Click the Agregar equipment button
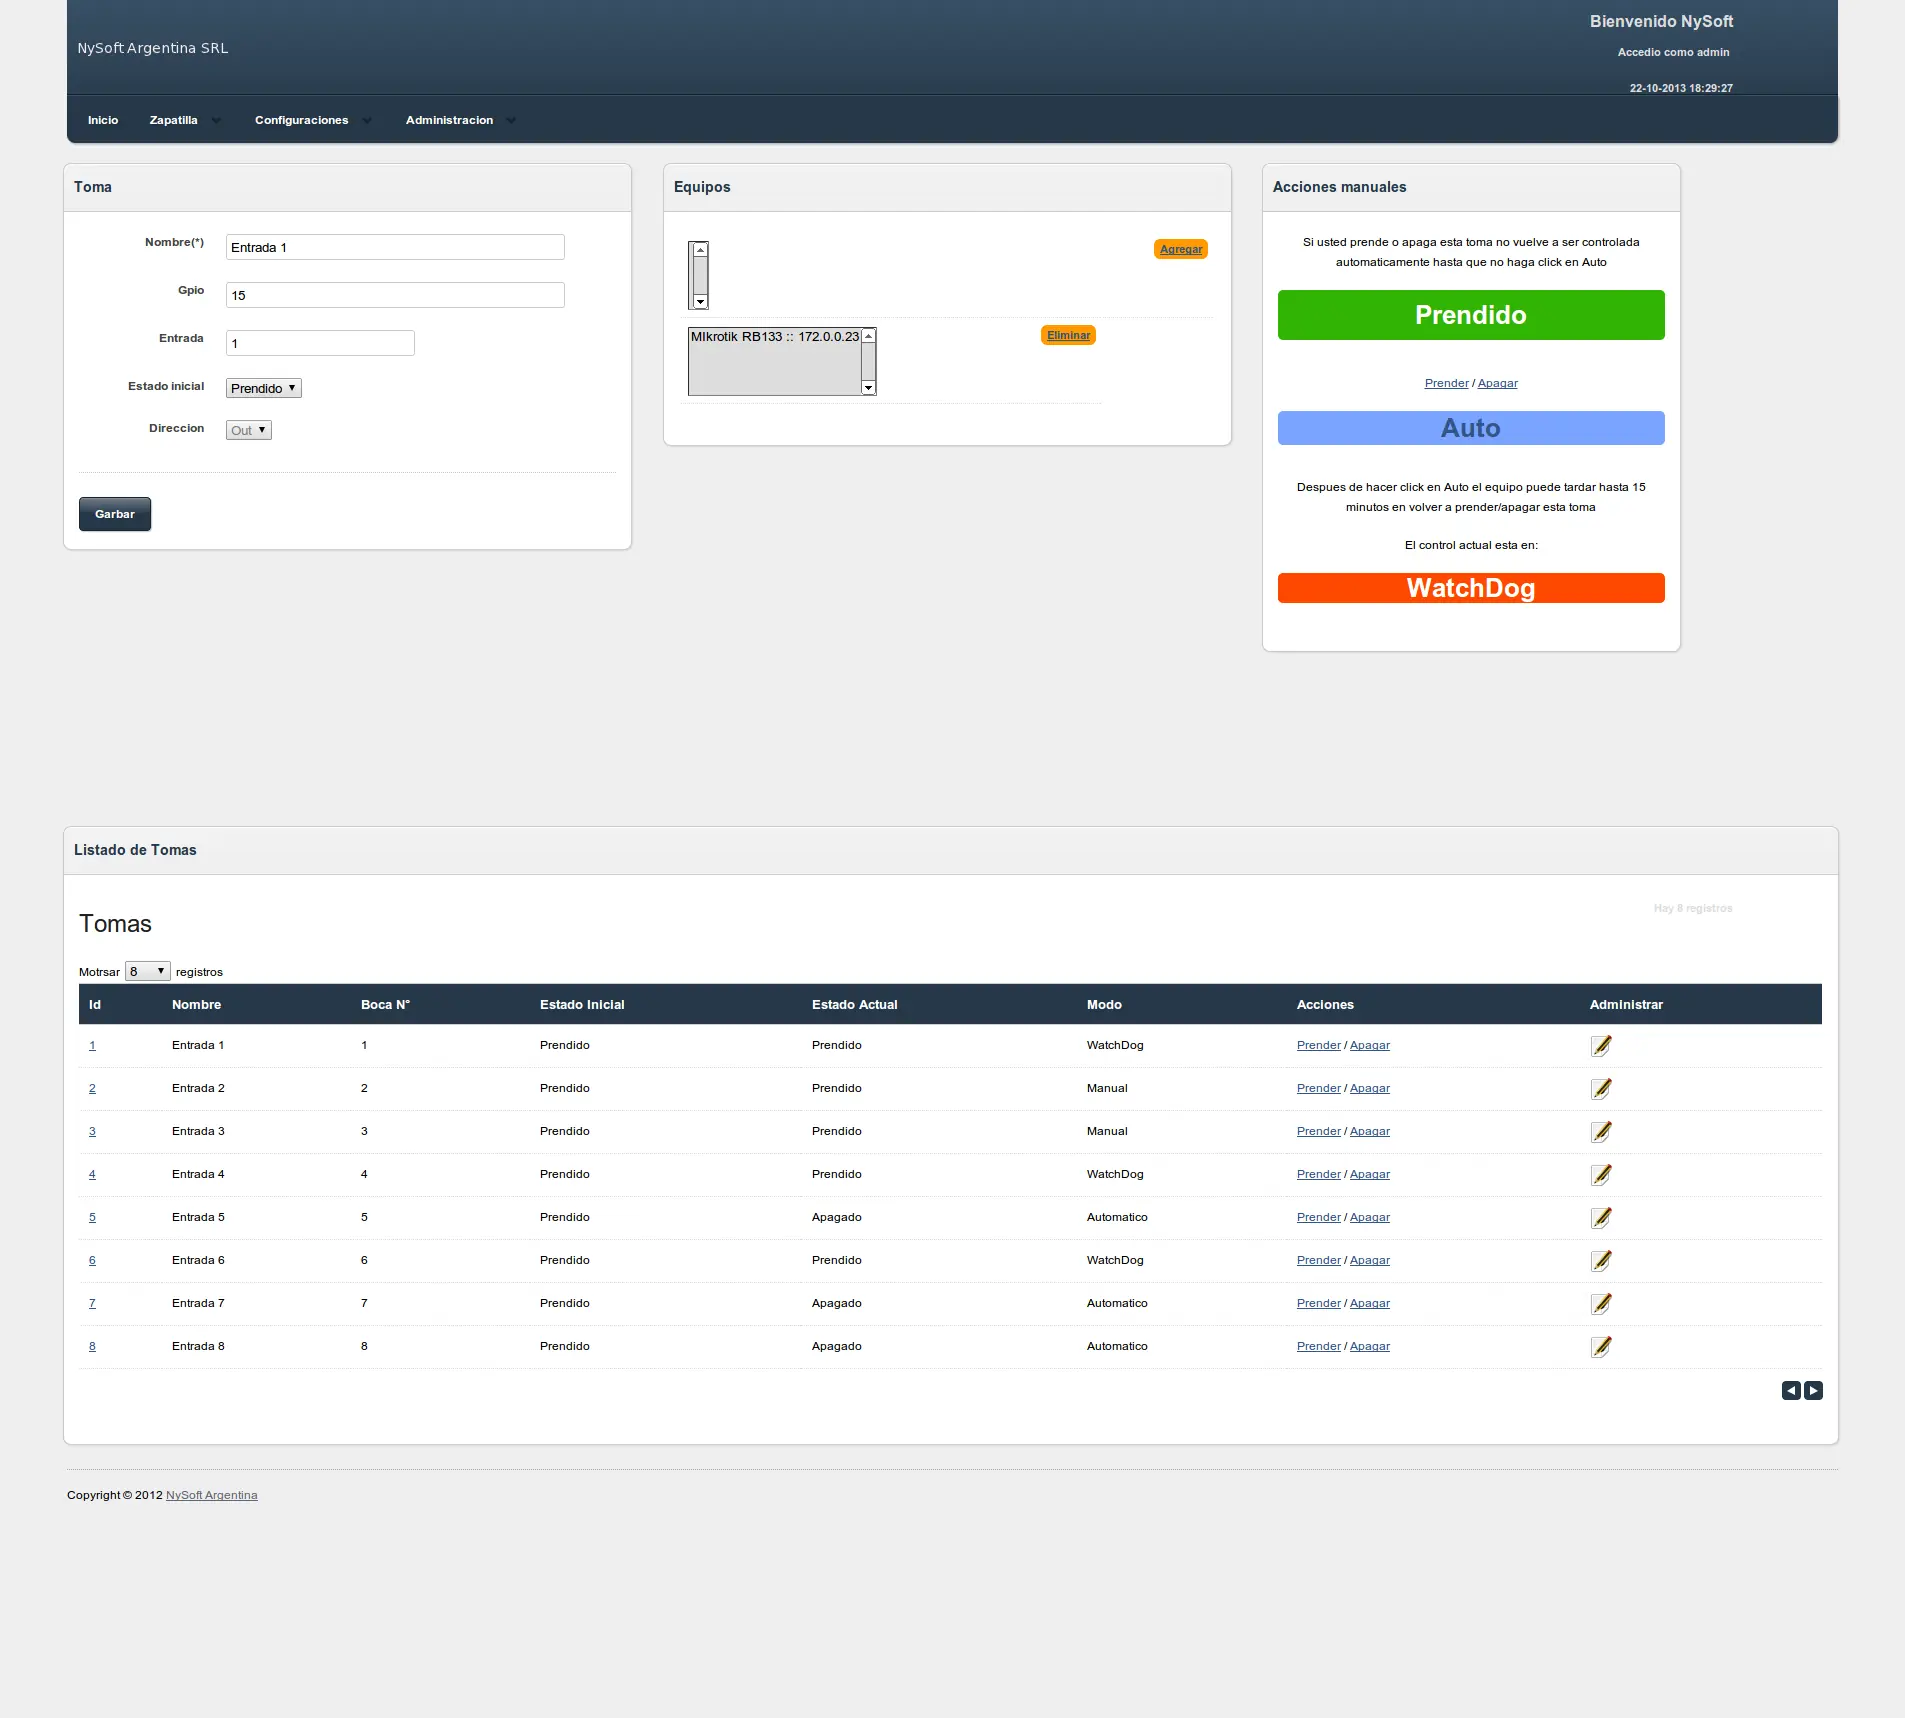 pos(1181,249)
